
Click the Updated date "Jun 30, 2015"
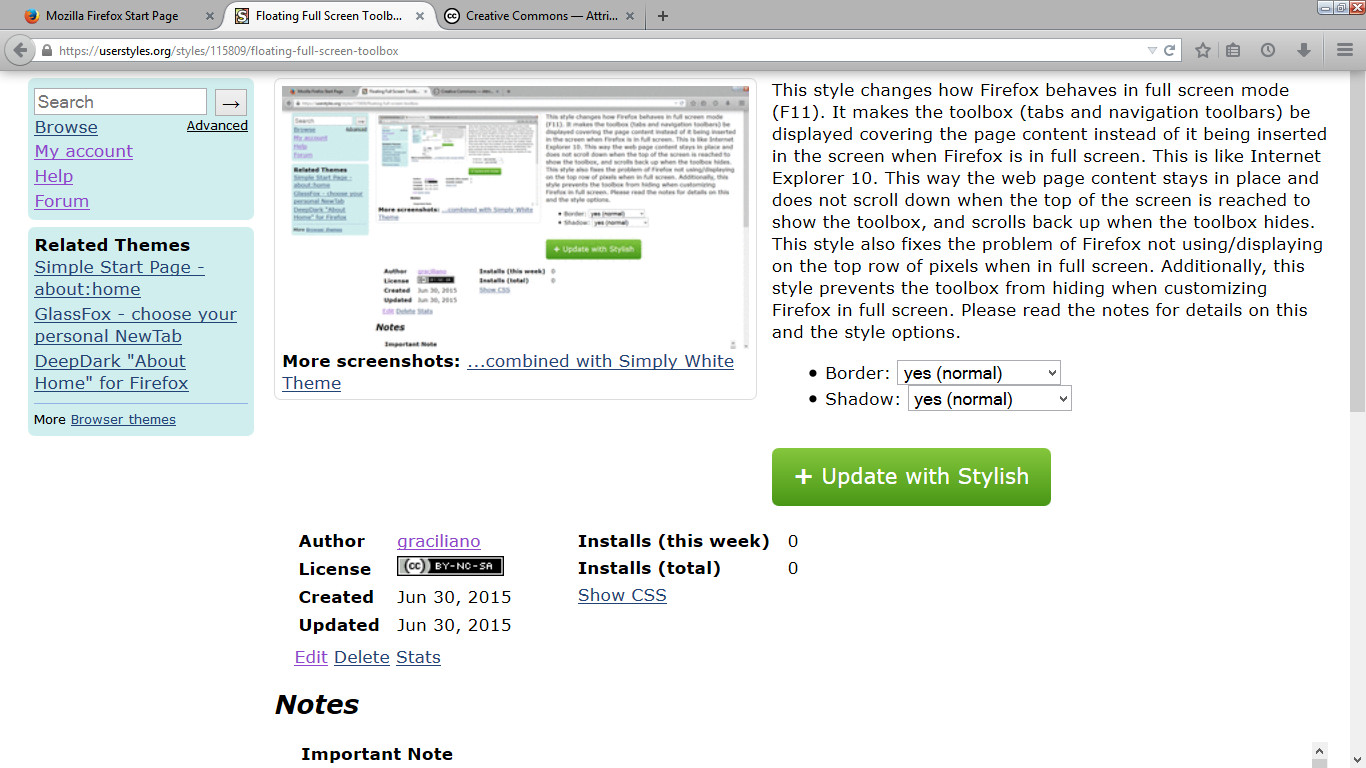coord(454,625)
